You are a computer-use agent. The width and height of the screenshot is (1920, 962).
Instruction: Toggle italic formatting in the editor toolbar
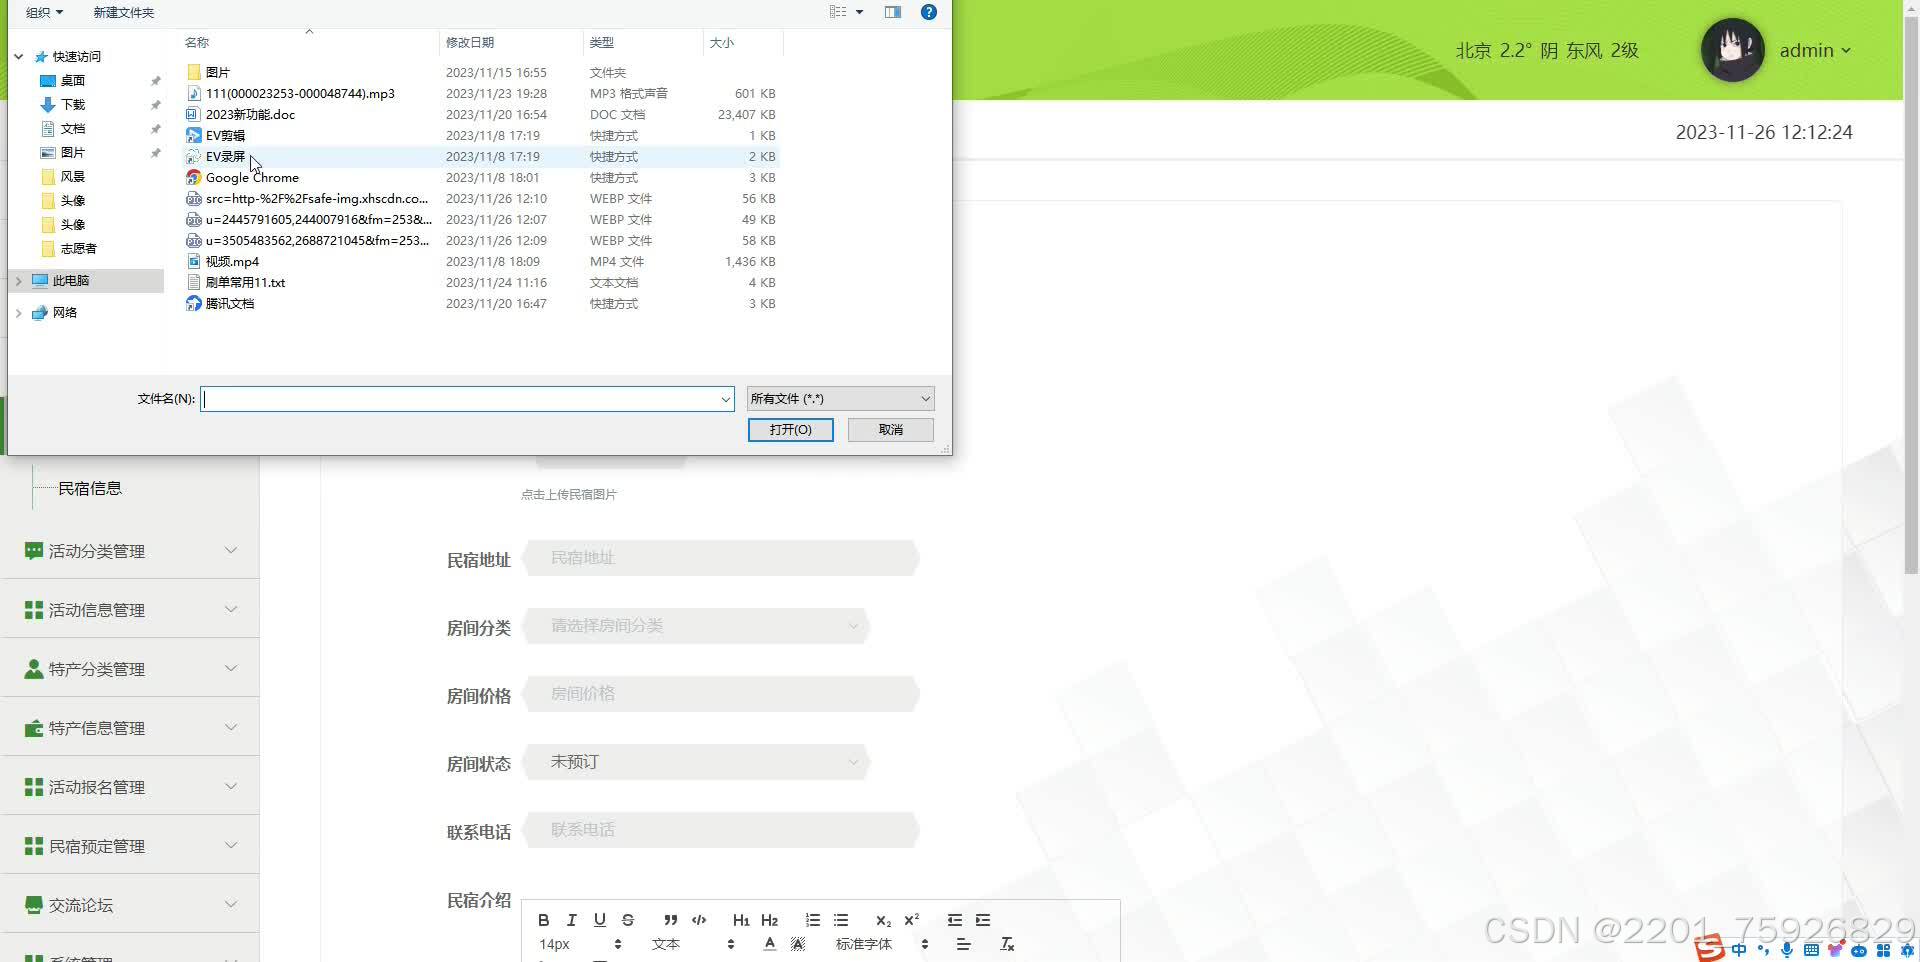(571, 920)
